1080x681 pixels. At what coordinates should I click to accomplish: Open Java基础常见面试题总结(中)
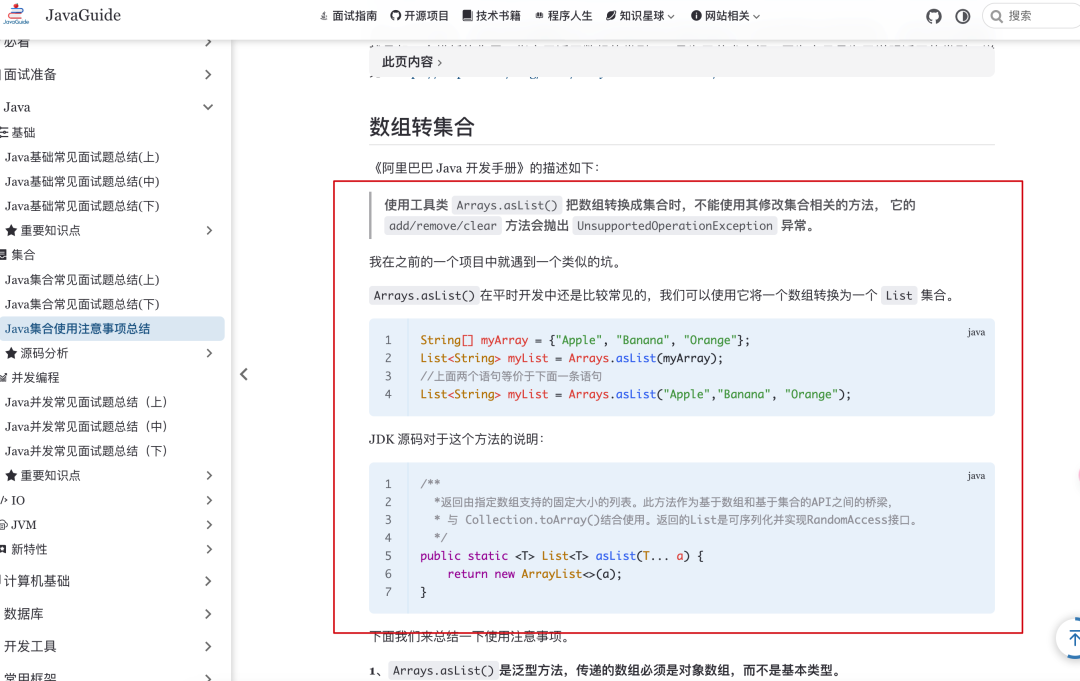coord(82,182)
